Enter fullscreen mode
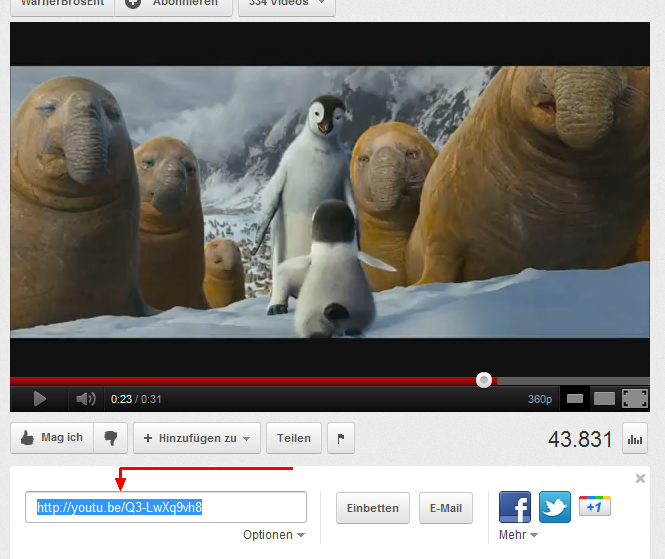665x559 pixels. (x=634, y=399)
